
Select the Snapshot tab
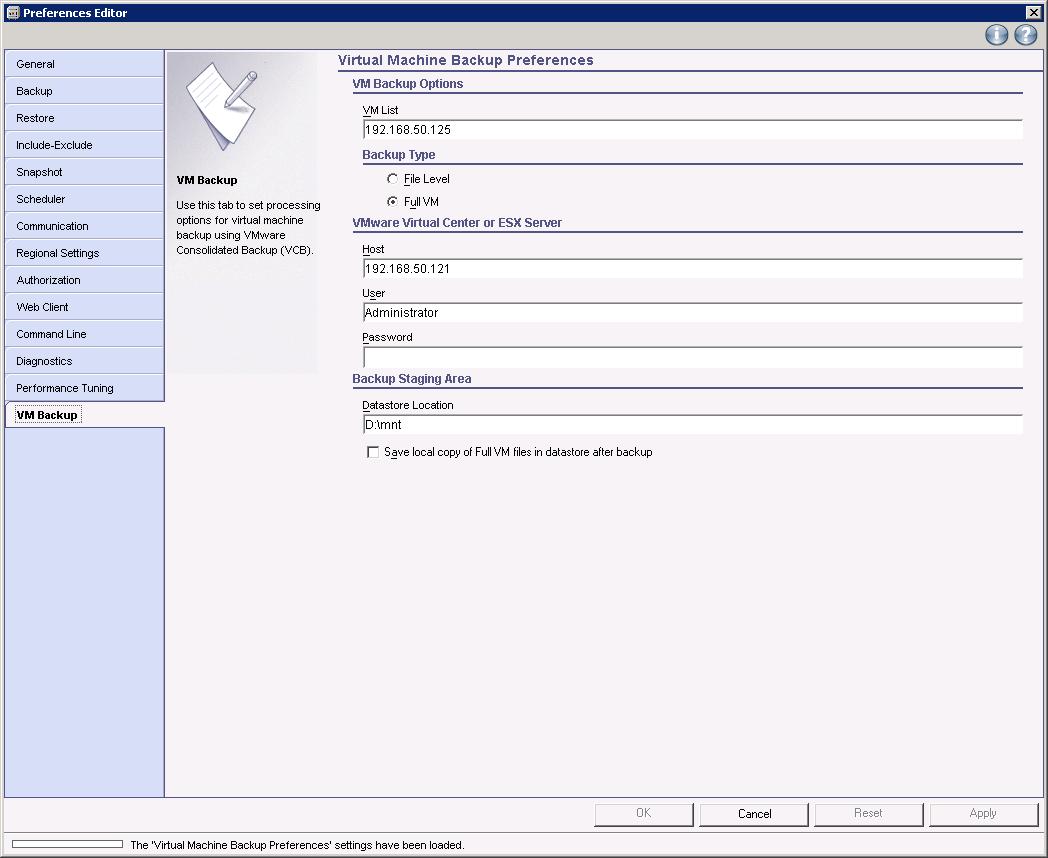coord(84,172)
